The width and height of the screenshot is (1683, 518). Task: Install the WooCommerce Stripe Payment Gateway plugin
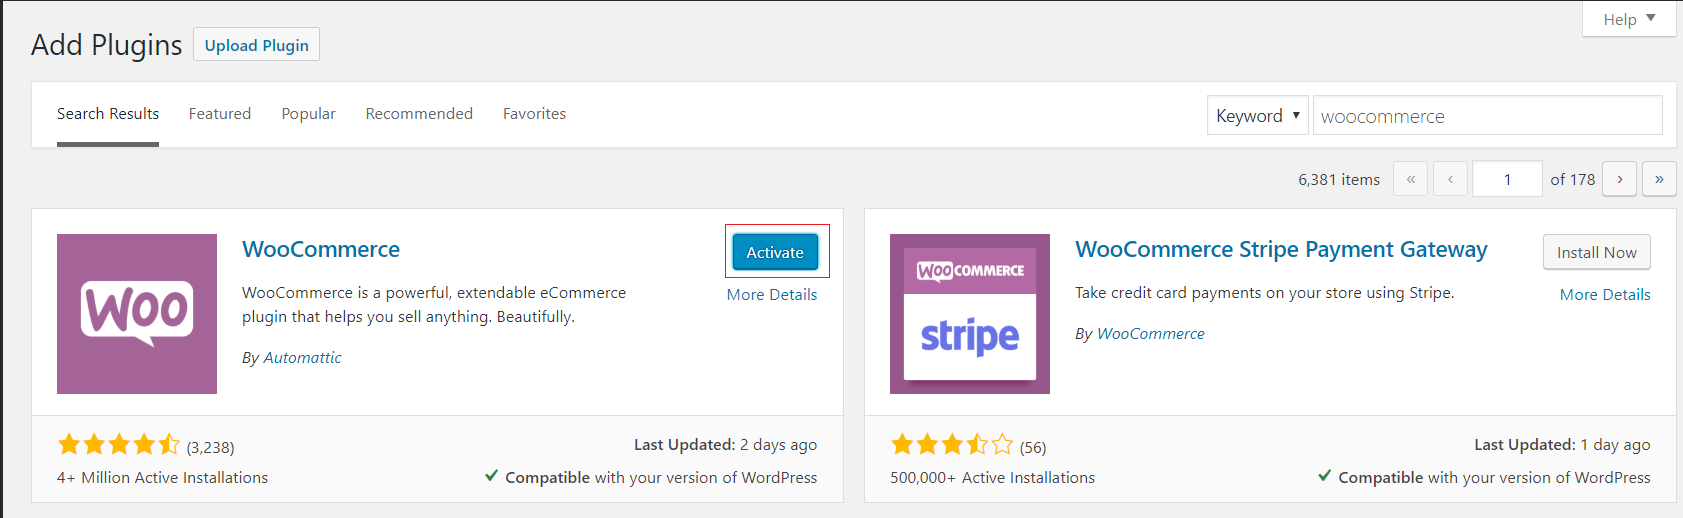click(1597, 252)
